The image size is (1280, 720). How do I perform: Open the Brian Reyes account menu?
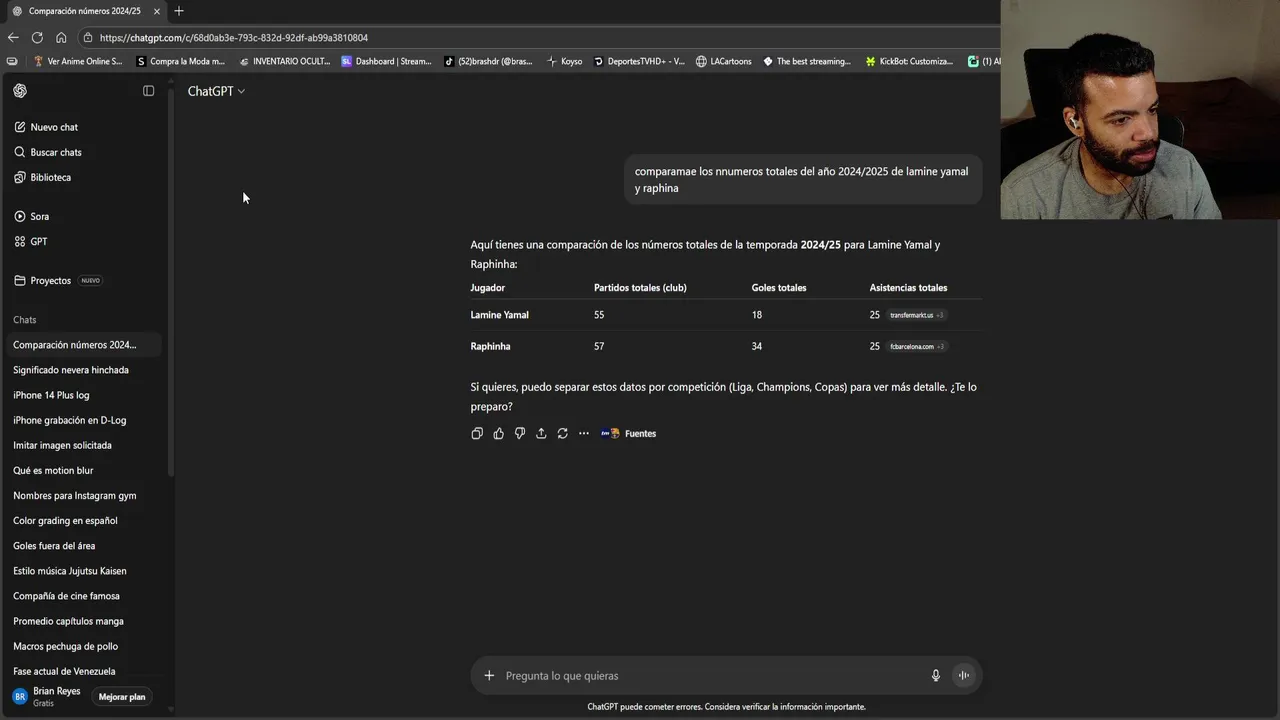click(x=48, y=696)
